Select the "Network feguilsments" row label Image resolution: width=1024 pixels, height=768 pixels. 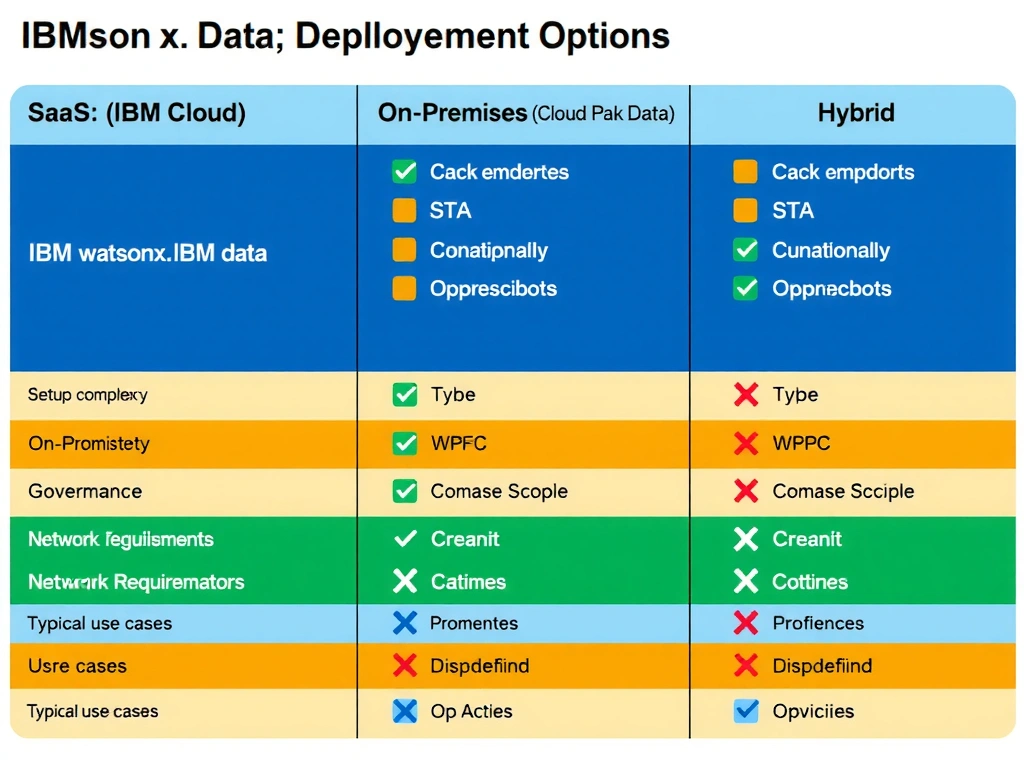121,539
